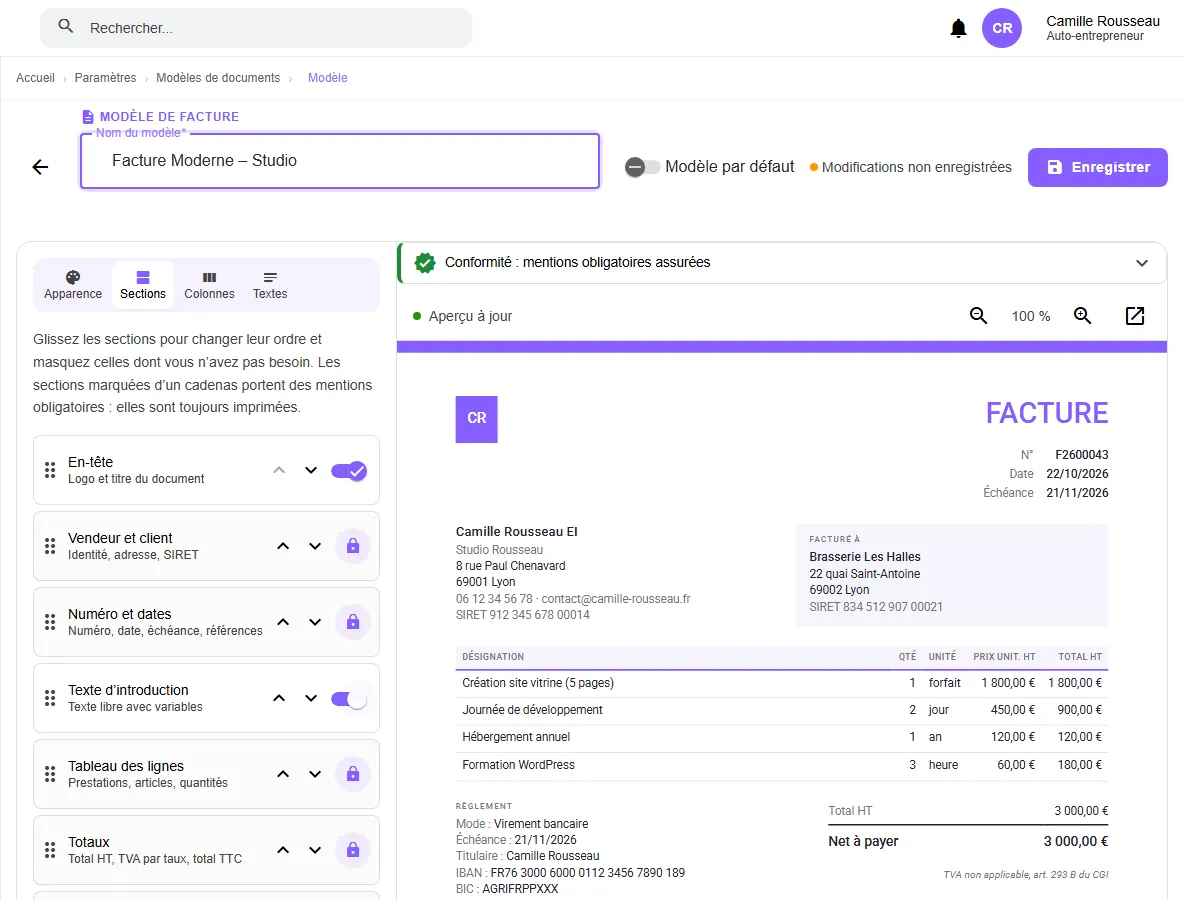Move Tableau des lignes section up
This screenshot has height=900, width=1184.
(283, 774)
